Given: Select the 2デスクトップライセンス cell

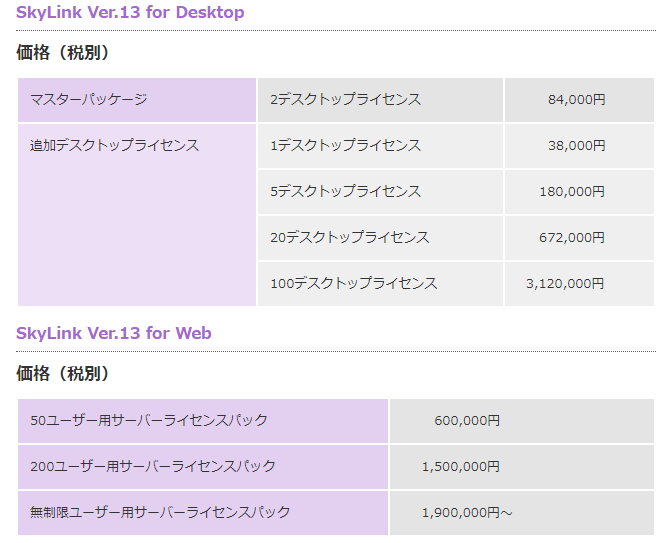Looking at the screenshot, I should click(346, 99).
